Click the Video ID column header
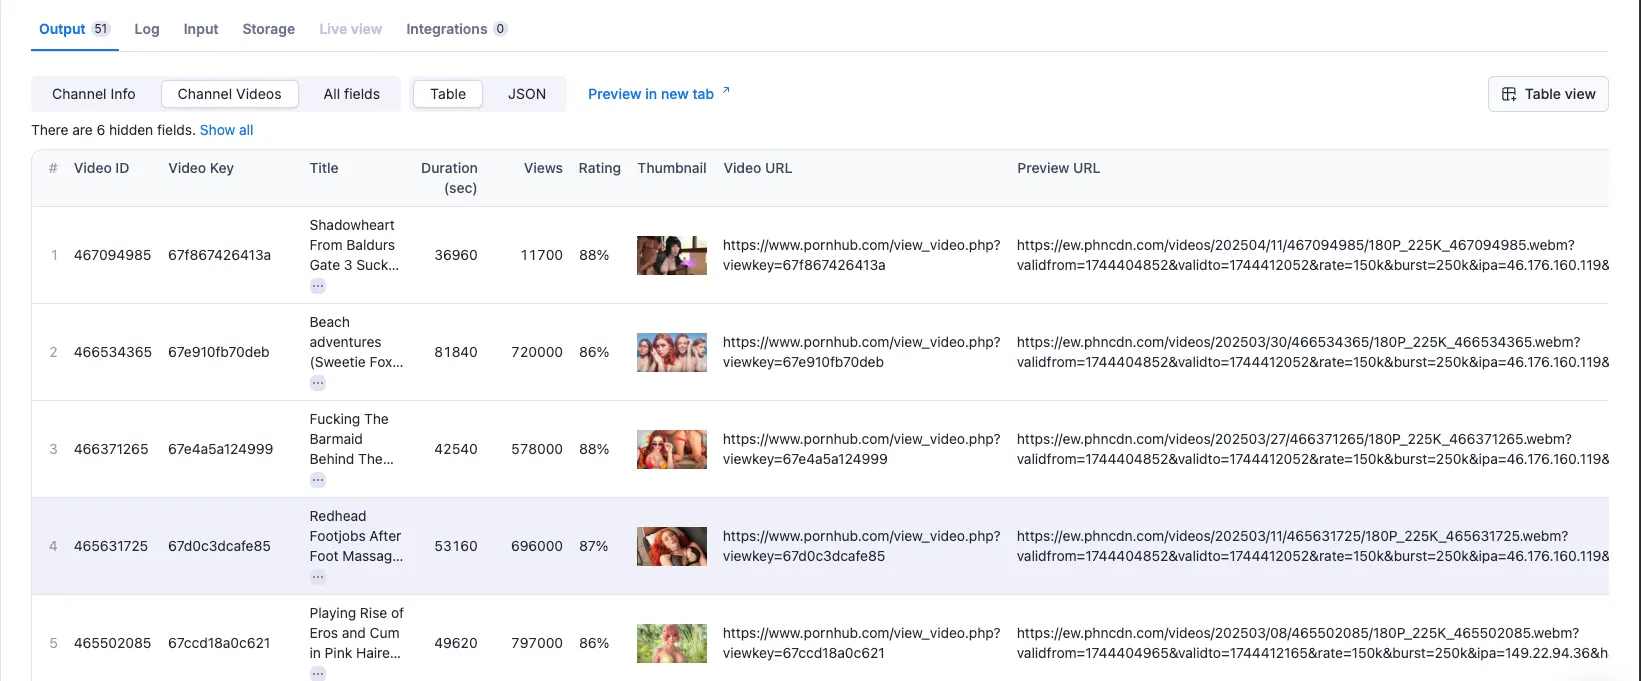 (x=101, y=168)
